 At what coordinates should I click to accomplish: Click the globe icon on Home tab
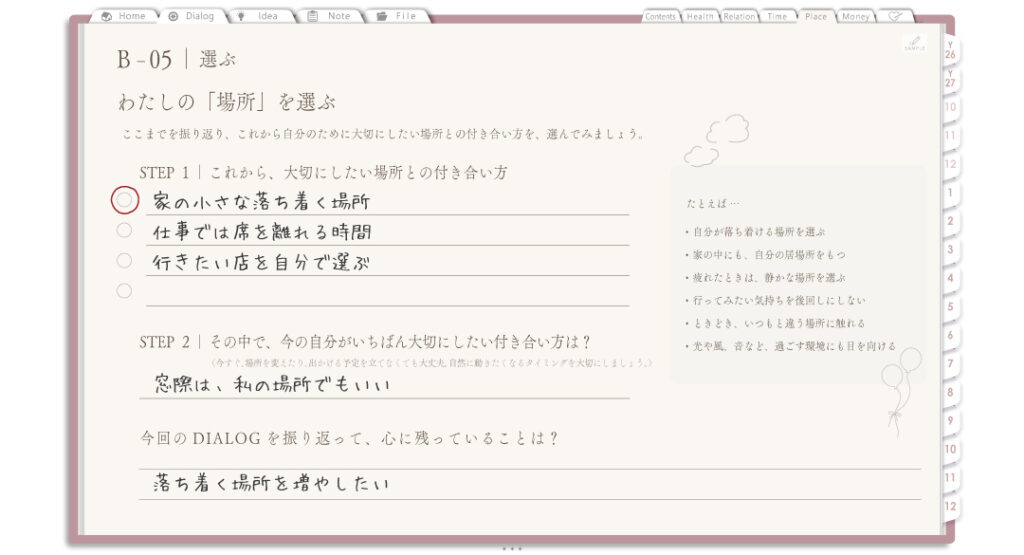(106, 16)
